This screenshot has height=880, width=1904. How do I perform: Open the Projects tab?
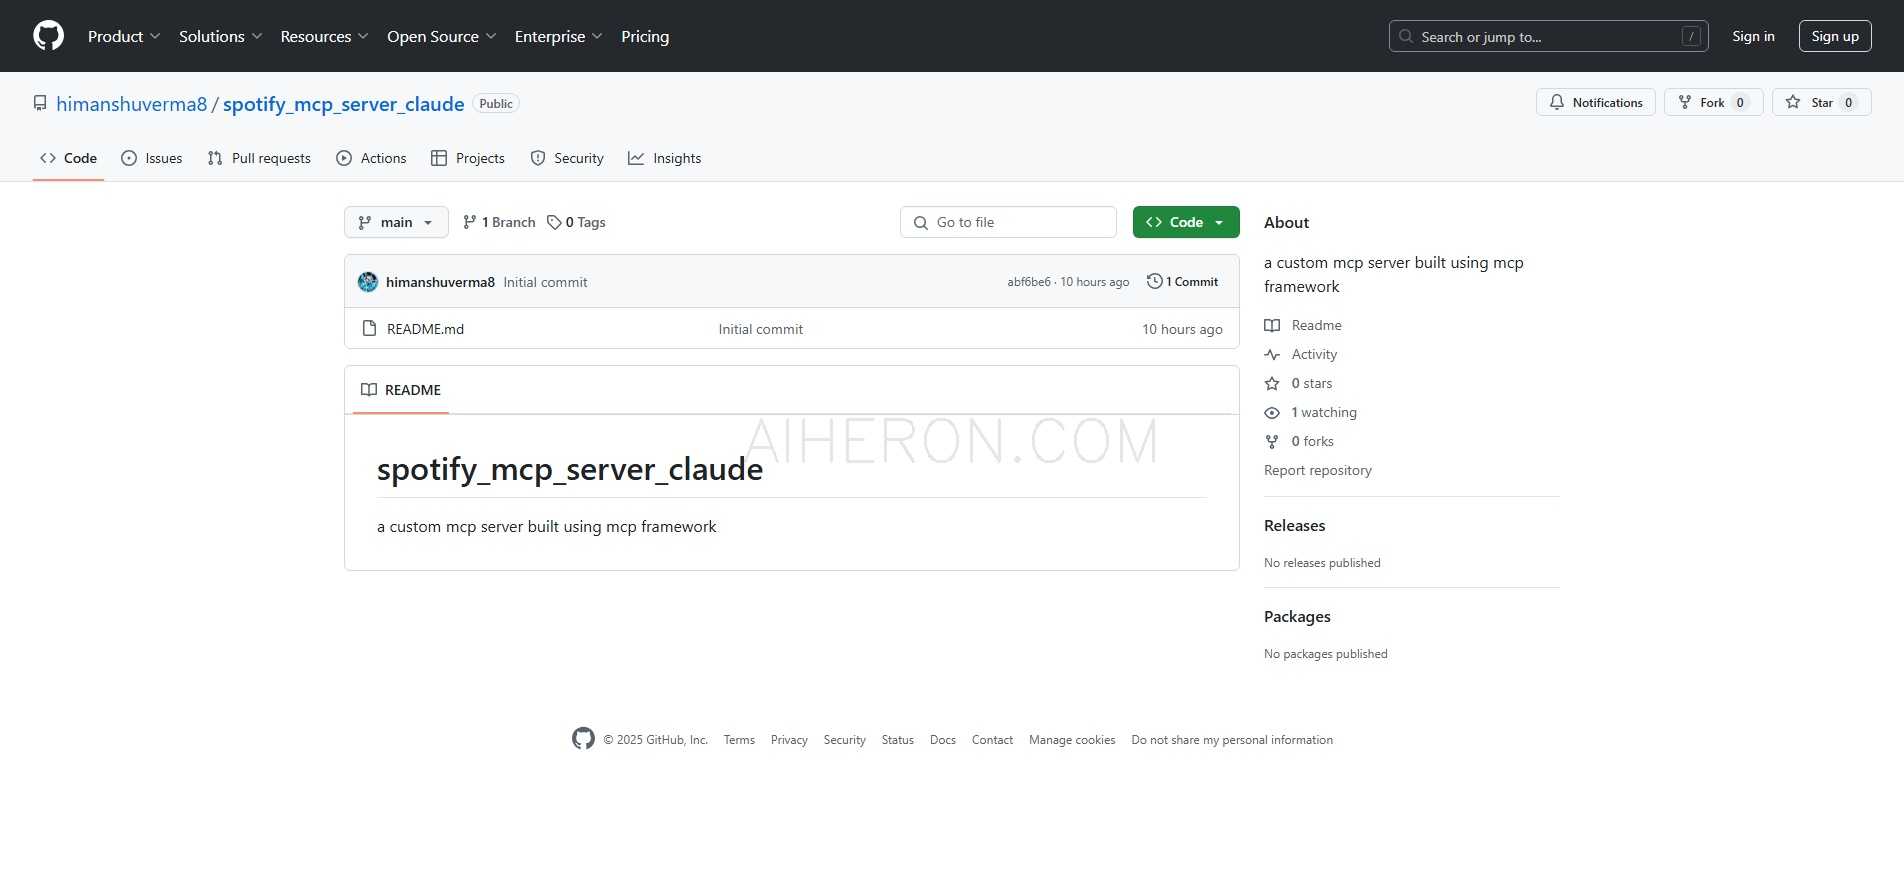pos(467,158)
